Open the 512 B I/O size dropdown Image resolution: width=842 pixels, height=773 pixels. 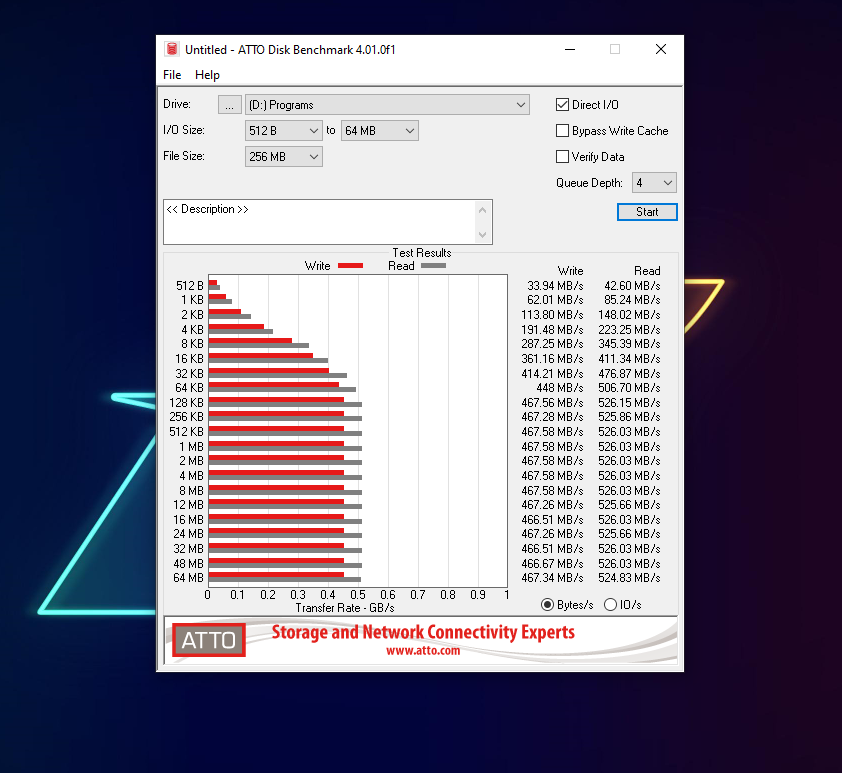[284, 130]
